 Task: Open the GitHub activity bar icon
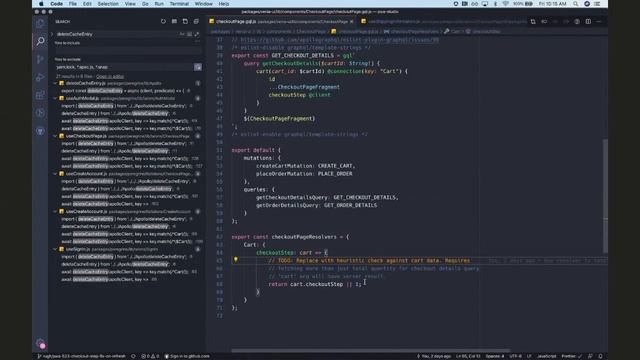[40, 131]
